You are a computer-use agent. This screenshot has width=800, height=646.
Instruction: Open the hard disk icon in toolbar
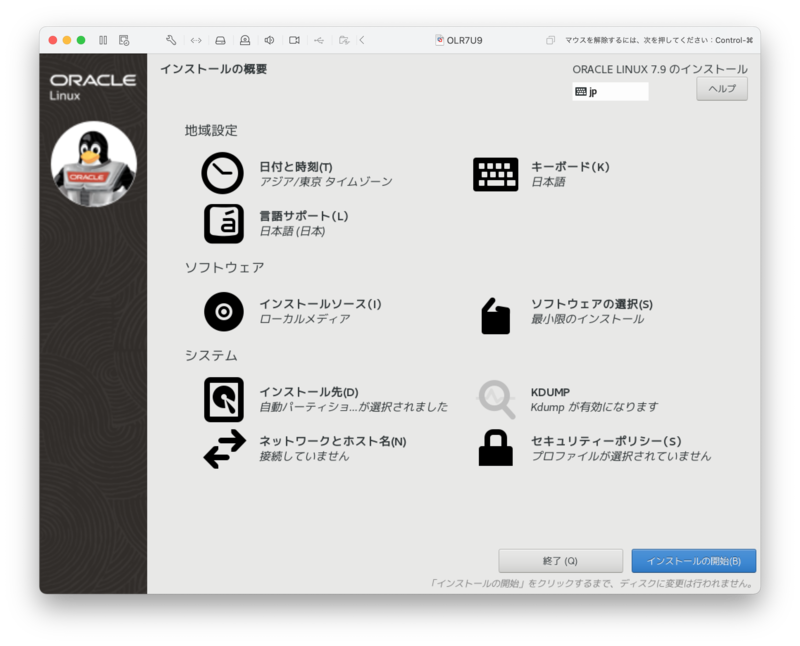(x=220, y=40)
